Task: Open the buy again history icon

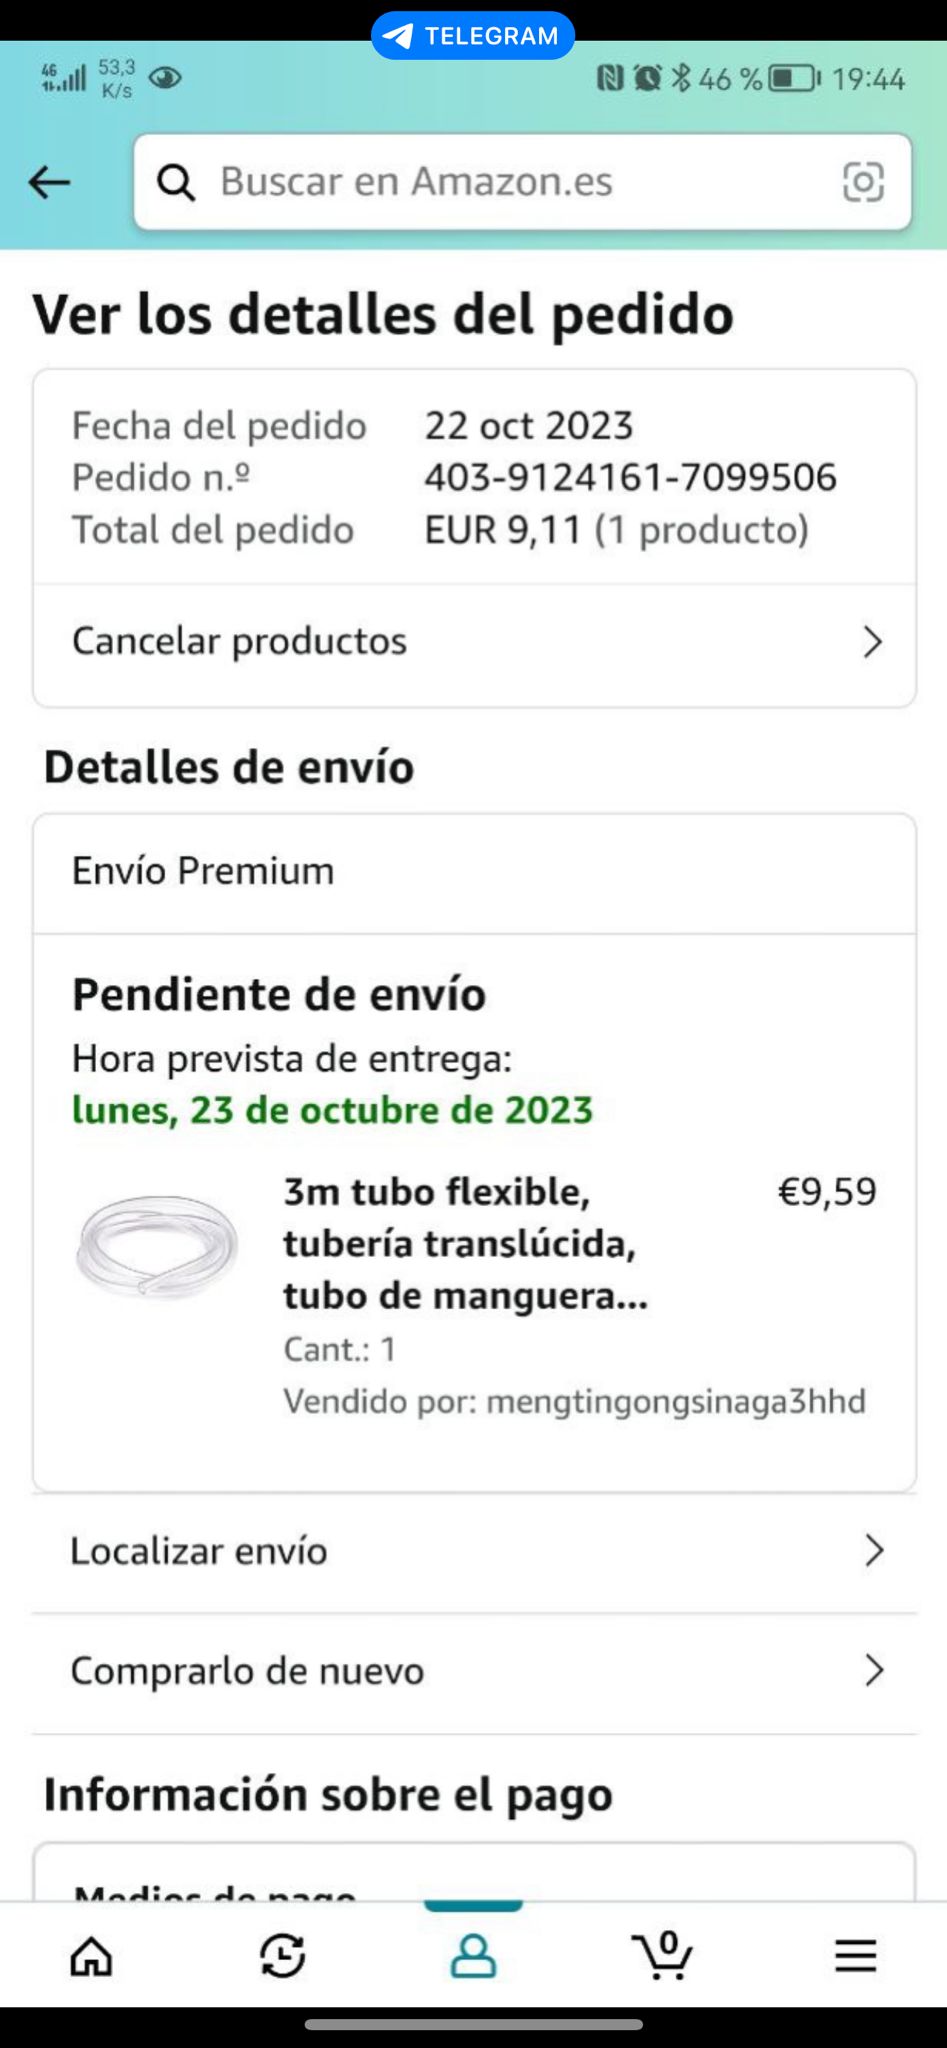Action: [283, 1956]
